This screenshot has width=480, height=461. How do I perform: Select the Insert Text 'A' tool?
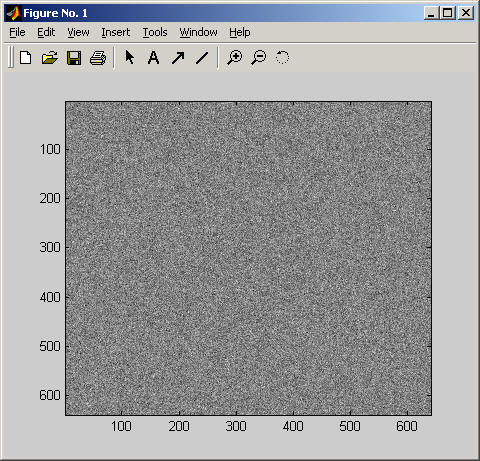(x=153, y=58)
